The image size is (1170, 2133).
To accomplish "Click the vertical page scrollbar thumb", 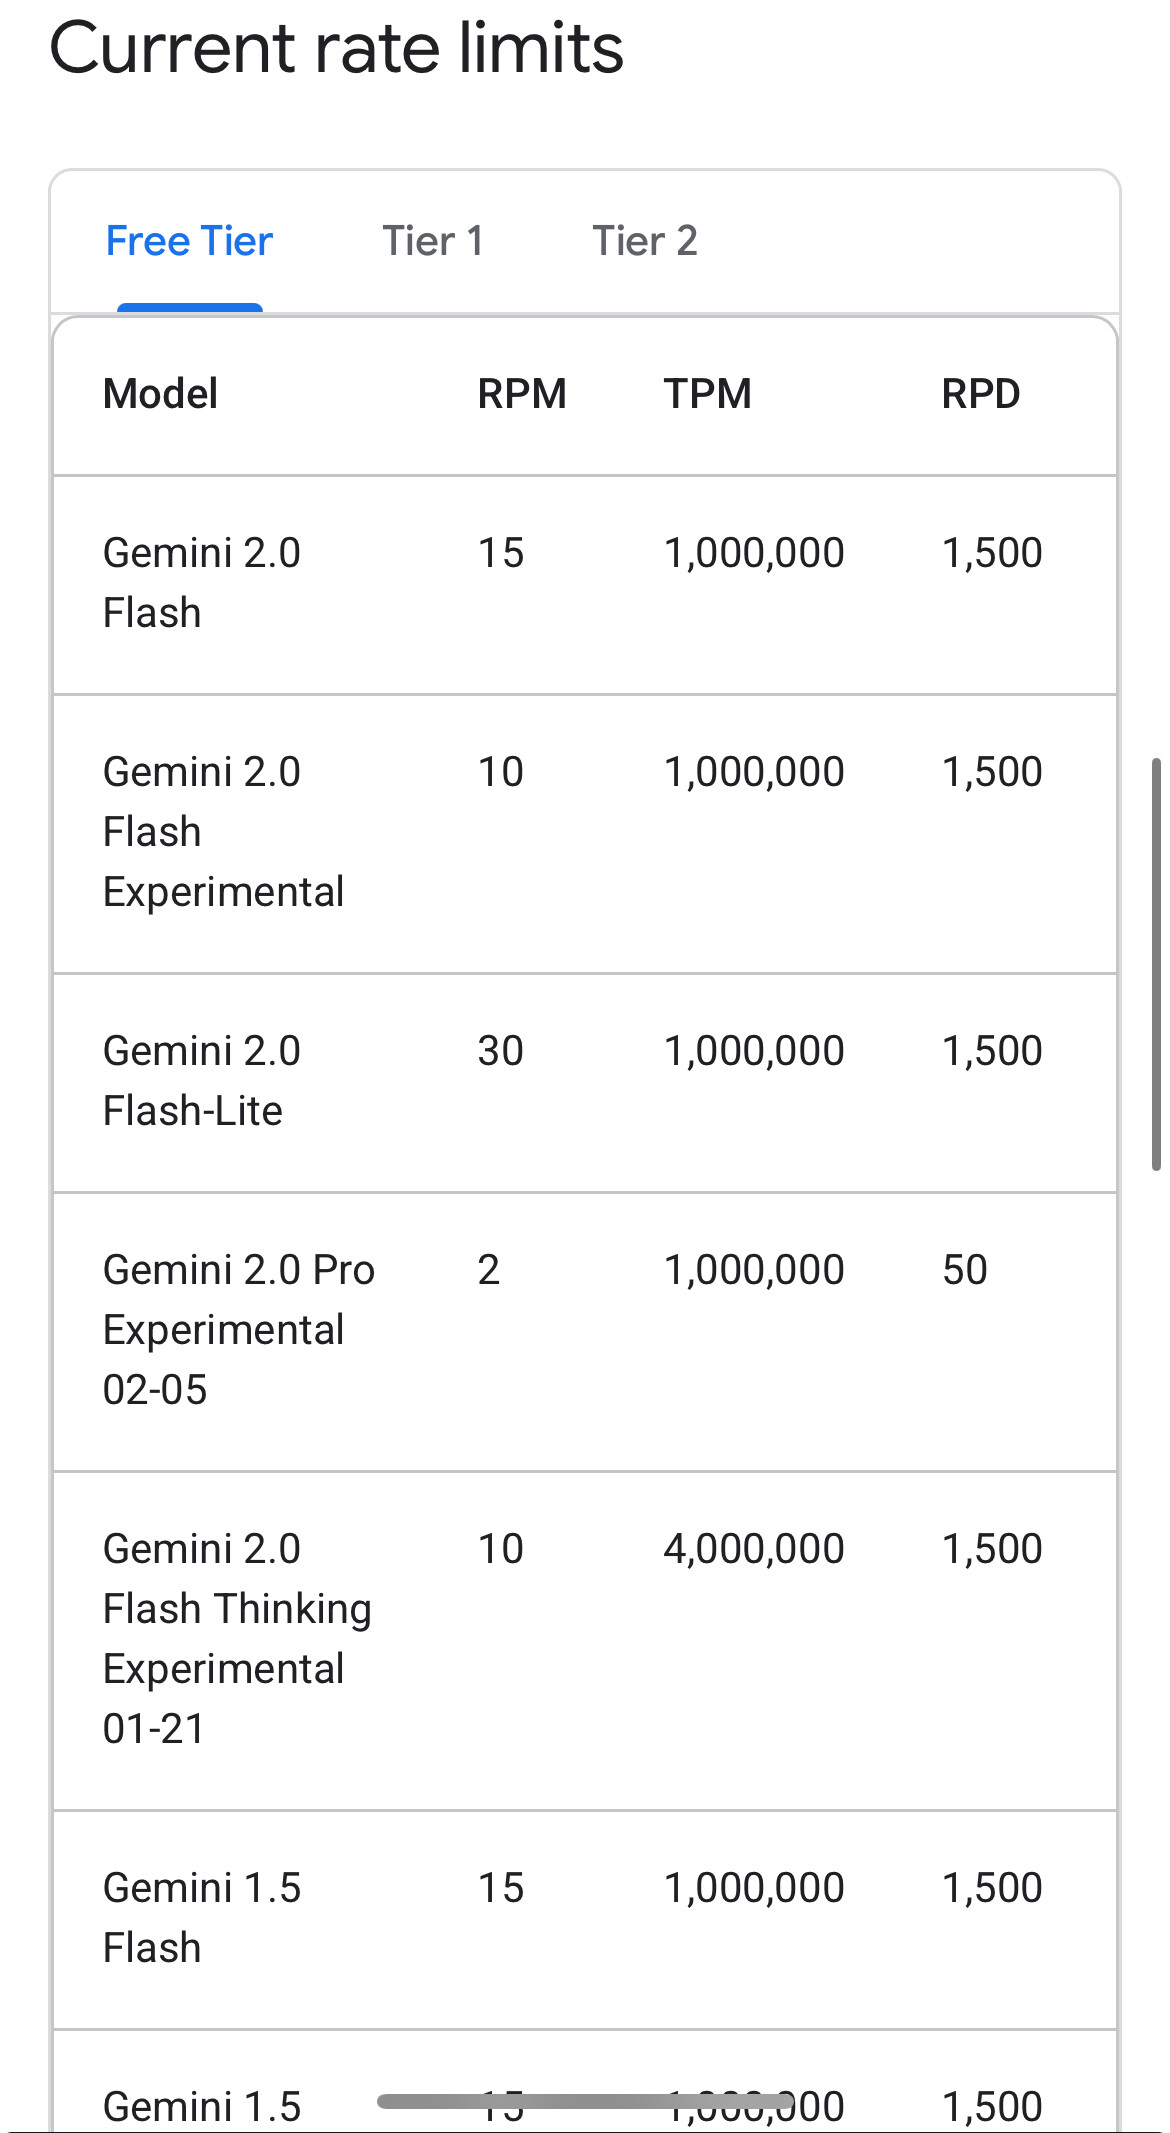I will point(1156,964).
